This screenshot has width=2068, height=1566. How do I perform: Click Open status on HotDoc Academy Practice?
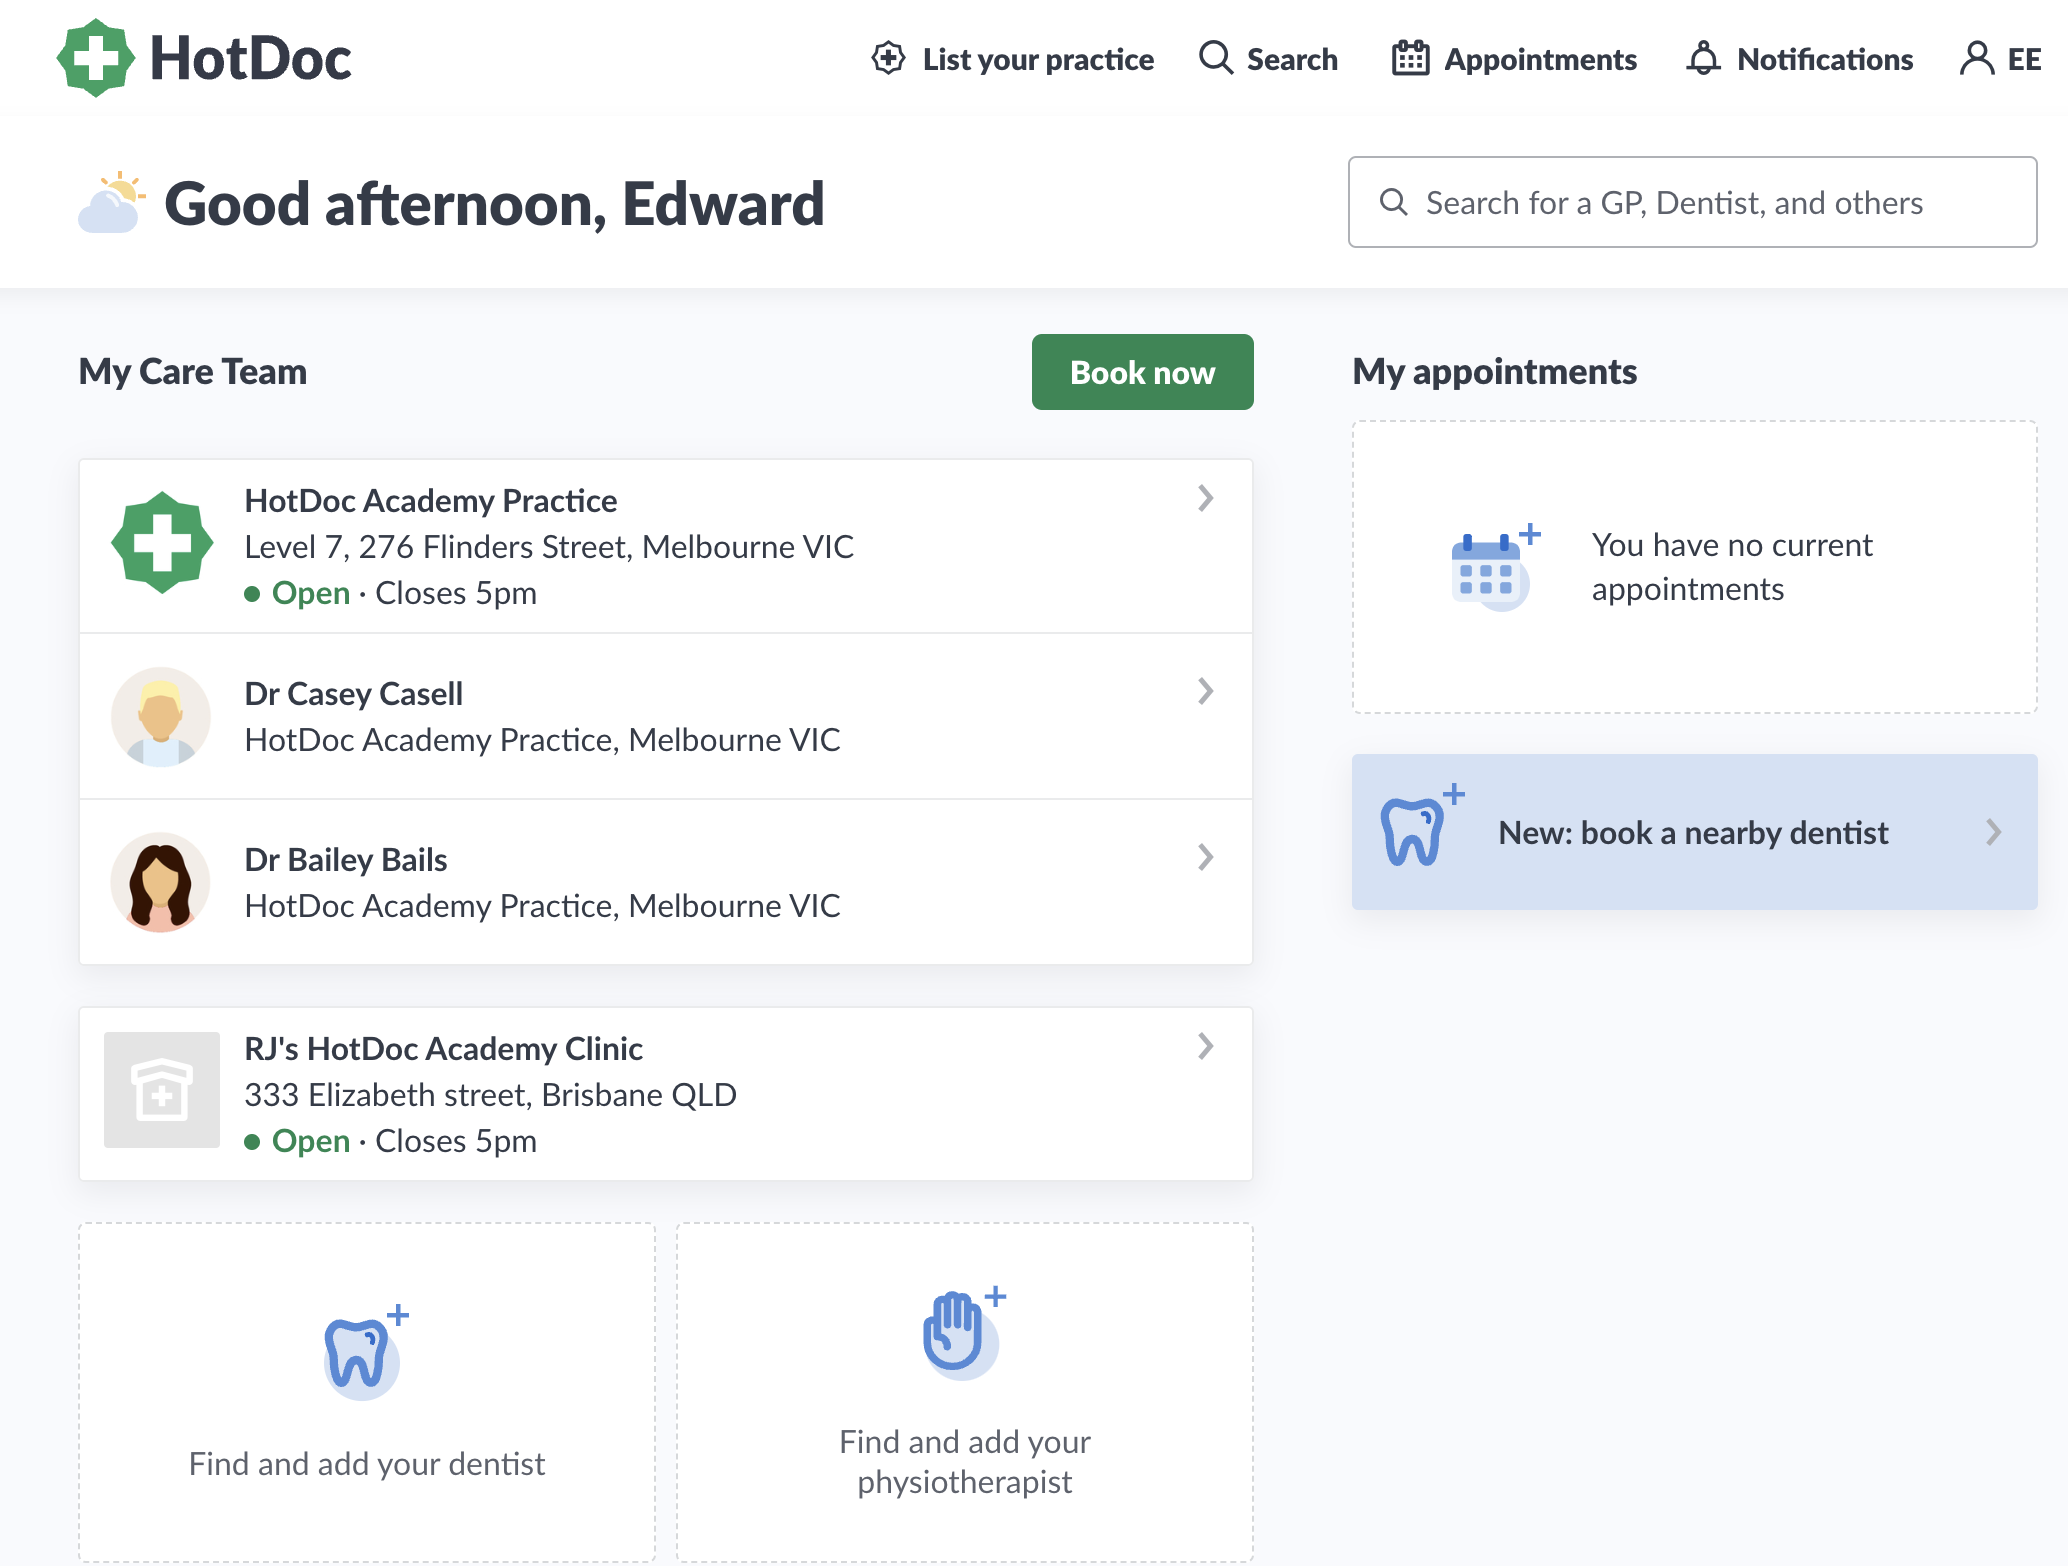[310, 593]
